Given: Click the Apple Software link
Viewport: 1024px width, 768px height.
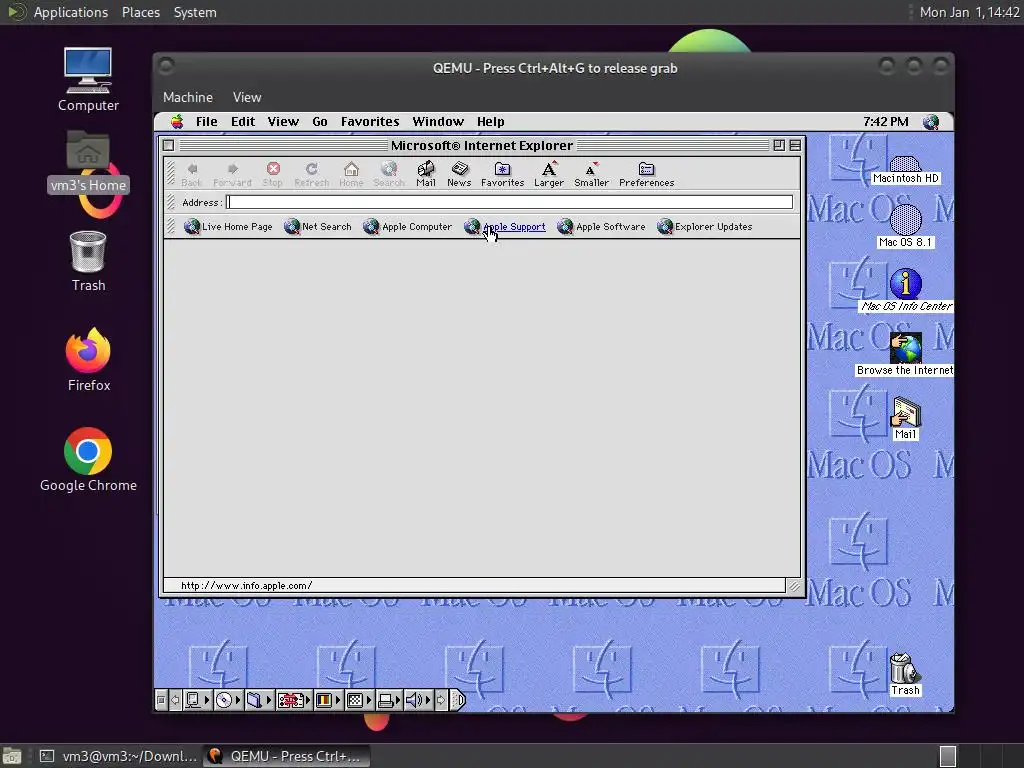Looking at the screenshot, I should (601, 227).
